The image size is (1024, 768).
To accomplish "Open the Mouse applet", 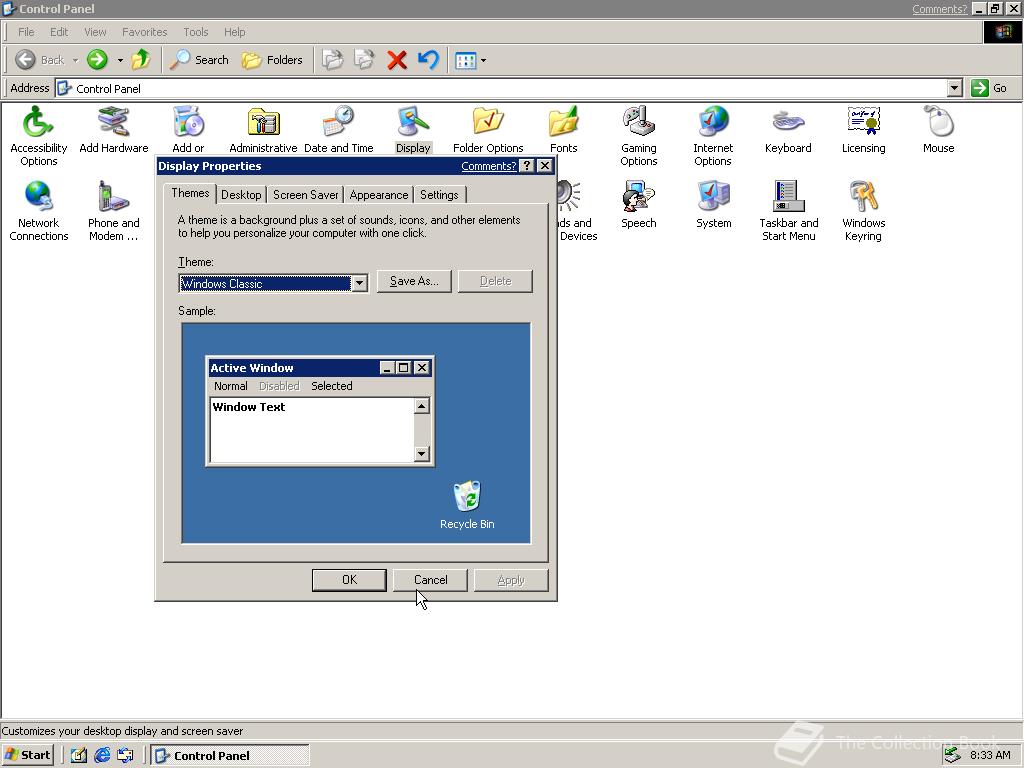I will pos(938,130).
